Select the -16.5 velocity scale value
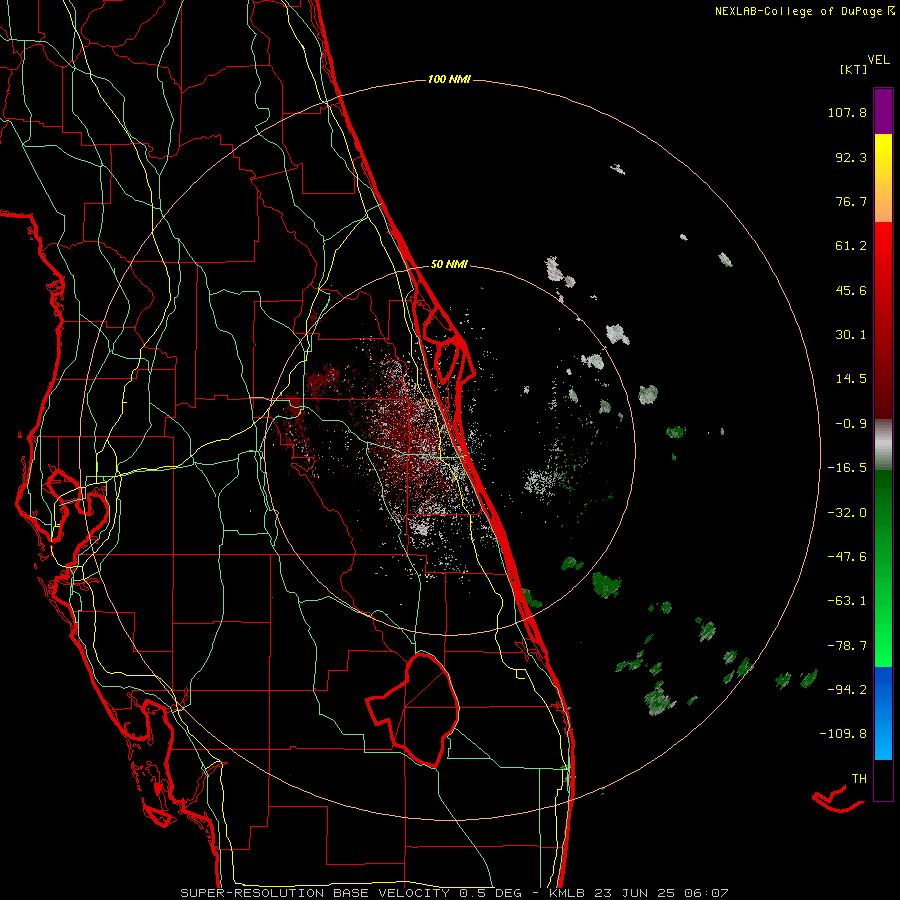The height and width of the screenshot is (900, 900). point(847,468)
